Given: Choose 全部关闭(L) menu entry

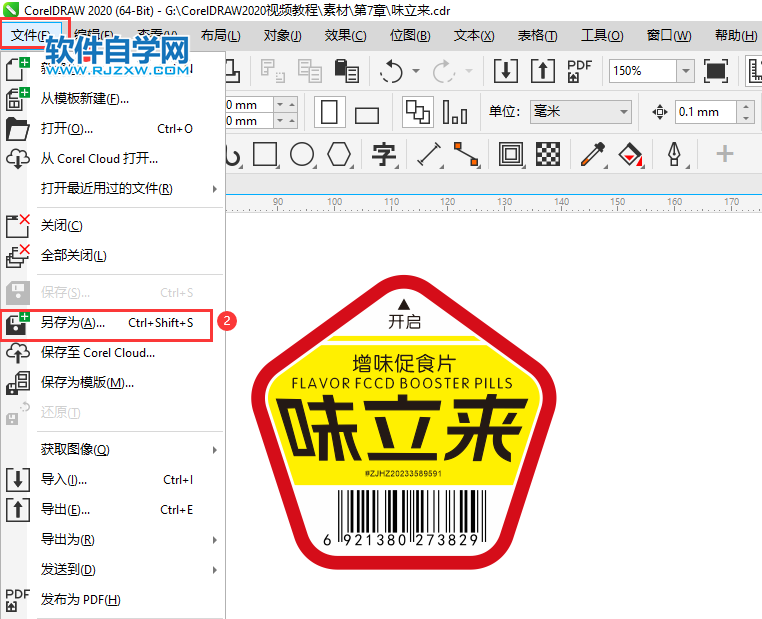Looking at the screenshot, I should point(113,256).
